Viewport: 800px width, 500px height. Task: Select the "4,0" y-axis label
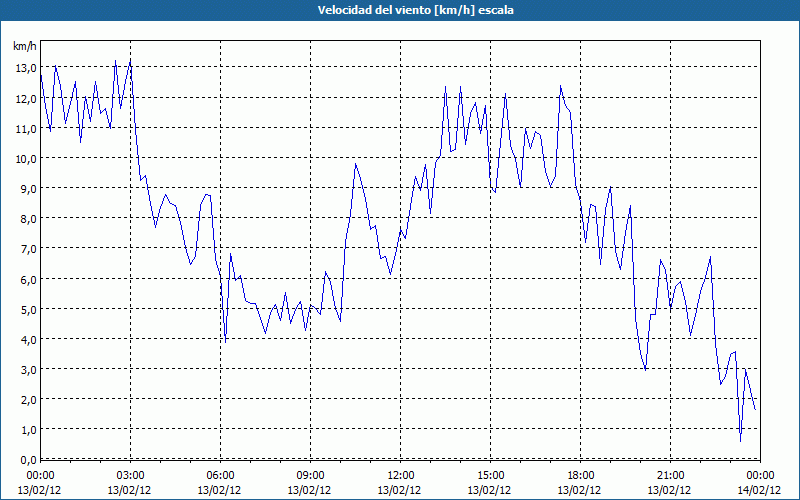point(28,340)
